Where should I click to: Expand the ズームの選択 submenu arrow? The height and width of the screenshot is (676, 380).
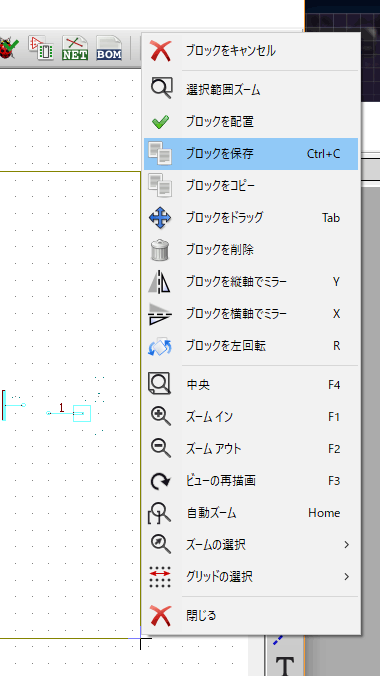pyautogui.click(x=346, y=545)
